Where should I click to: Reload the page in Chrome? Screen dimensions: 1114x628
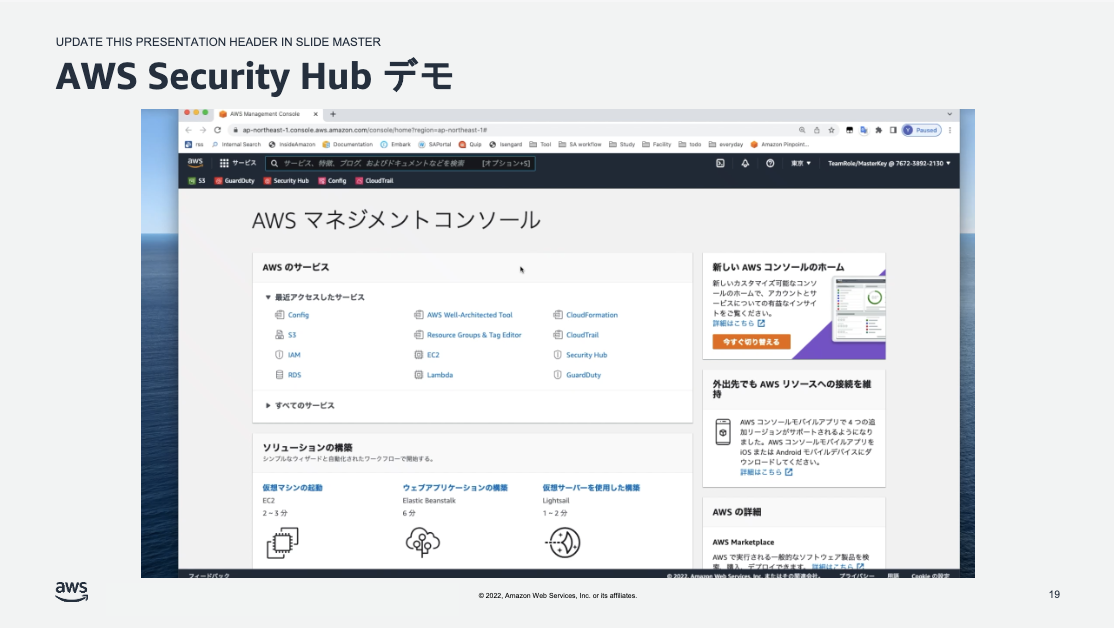pos(217,130)
